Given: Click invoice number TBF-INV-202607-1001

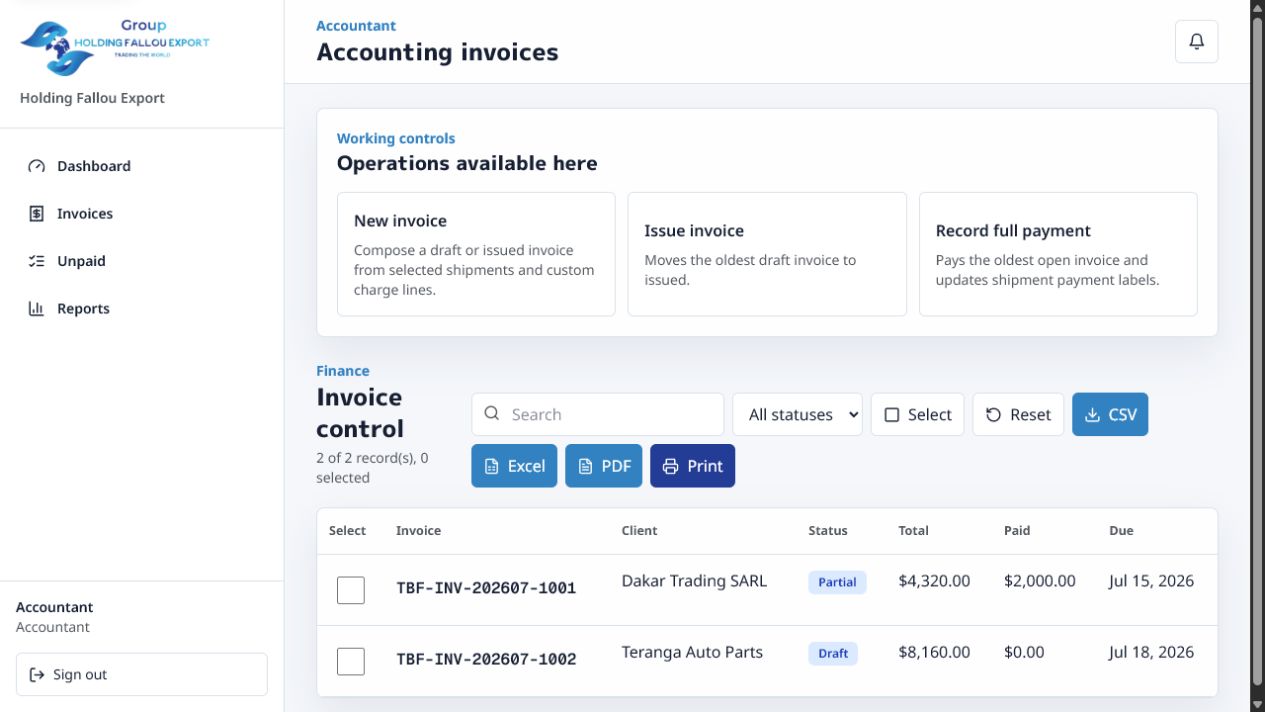Looking at the screenshot, I should [x=486, y=588].
